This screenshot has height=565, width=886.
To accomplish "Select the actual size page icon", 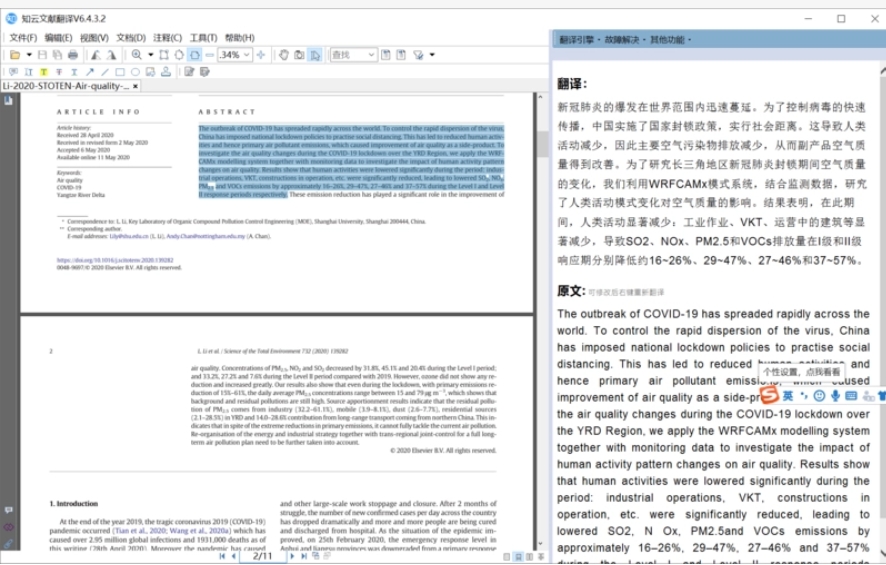I will pos(164,55).
